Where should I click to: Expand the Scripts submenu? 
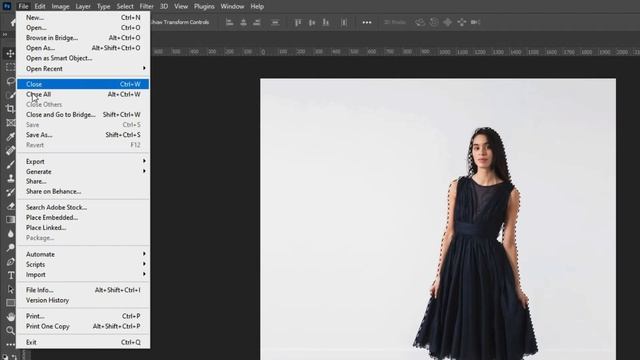(x=83, y=264)
